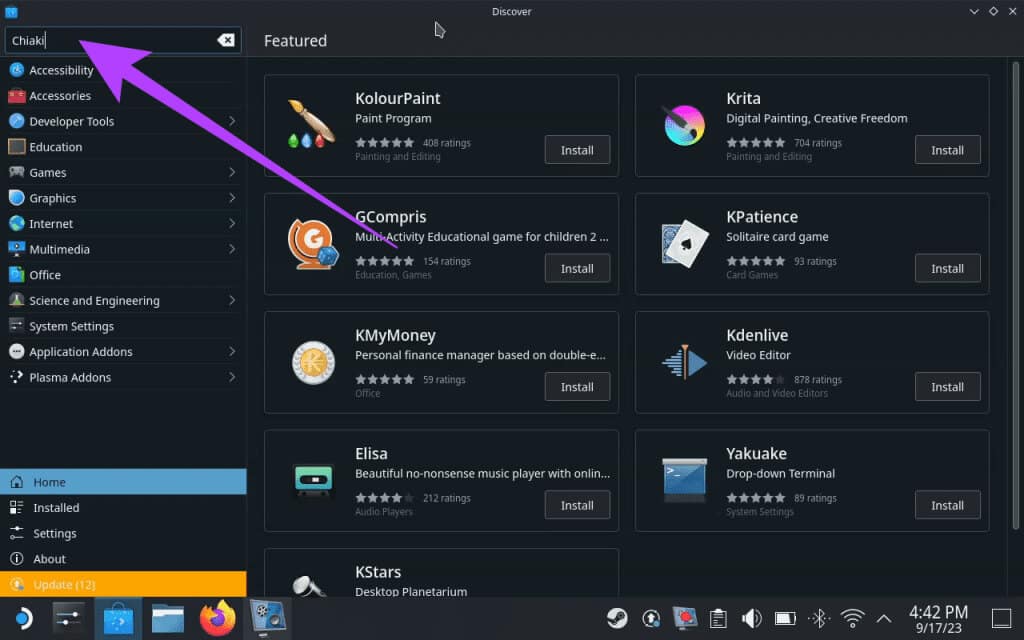This screenshot has height=640, width=1024.
Task: Open the Accessories category
Action: (123, 95)
